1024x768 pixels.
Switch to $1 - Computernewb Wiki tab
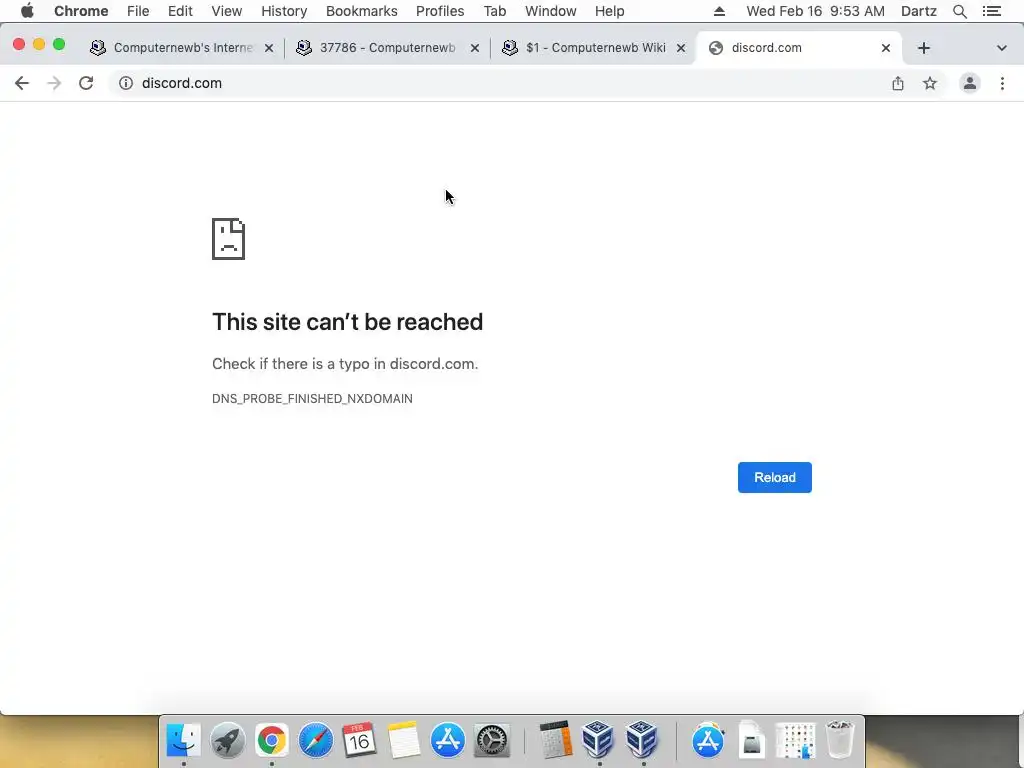(x=594, y=48)
